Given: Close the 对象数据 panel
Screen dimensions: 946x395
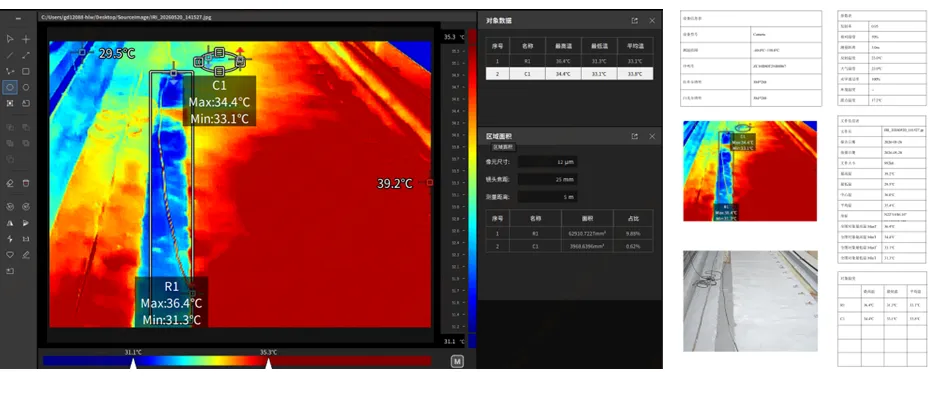Looking at the screenshot, I should pyautogui.click(x=652, y=21).
